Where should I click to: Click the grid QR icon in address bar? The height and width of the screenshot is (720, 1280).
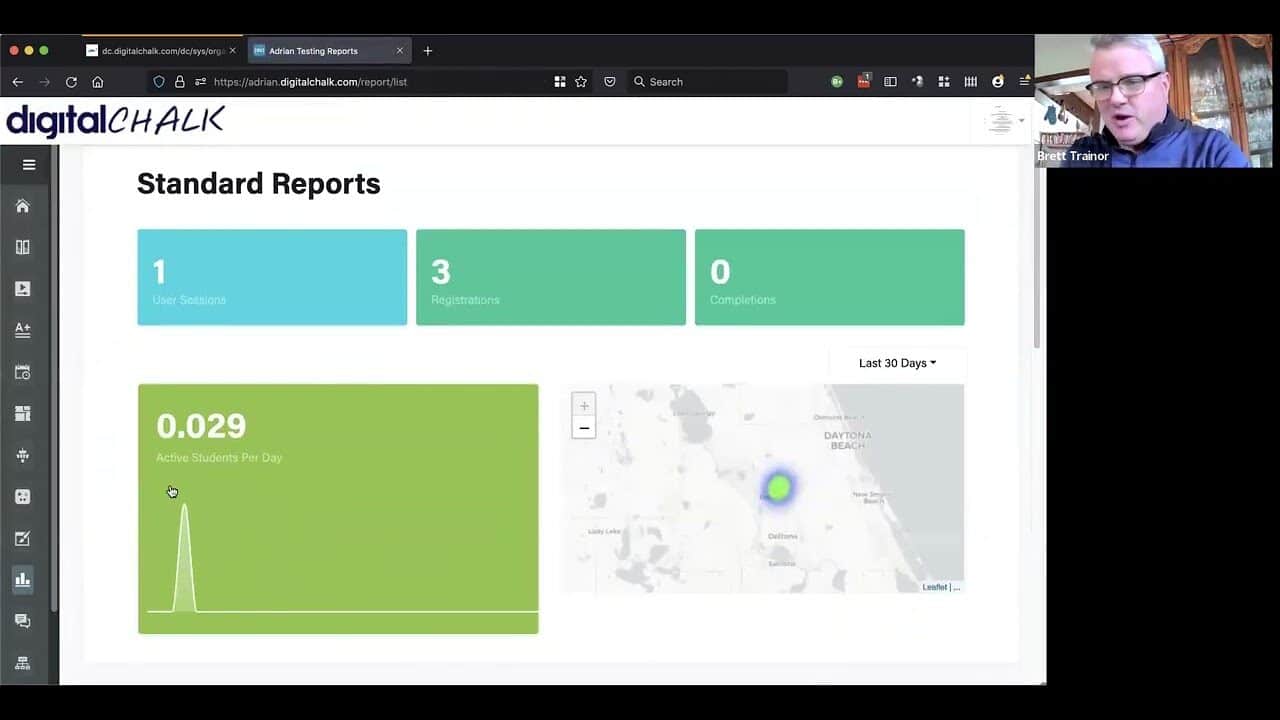(560, 82)
